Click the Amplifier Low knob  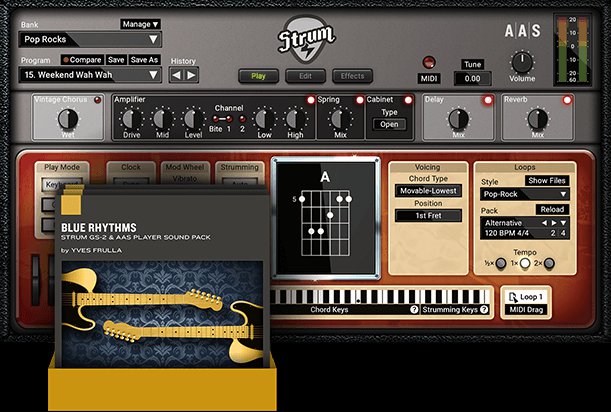264,119
